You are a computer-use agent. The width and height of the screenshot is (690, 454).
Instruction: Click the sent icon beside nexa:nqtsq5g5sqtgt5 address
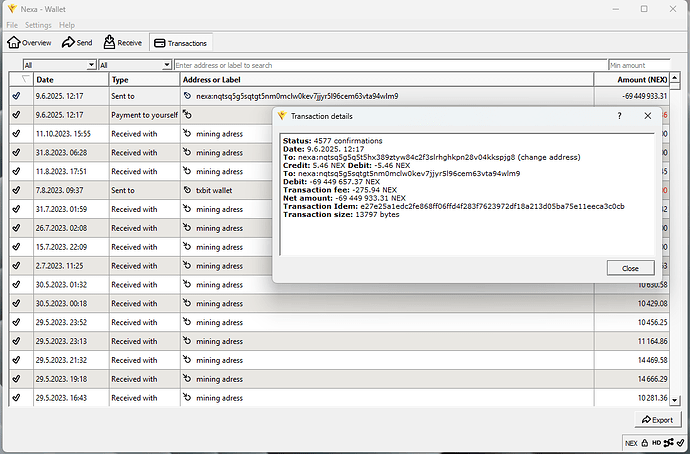[187, 95]
